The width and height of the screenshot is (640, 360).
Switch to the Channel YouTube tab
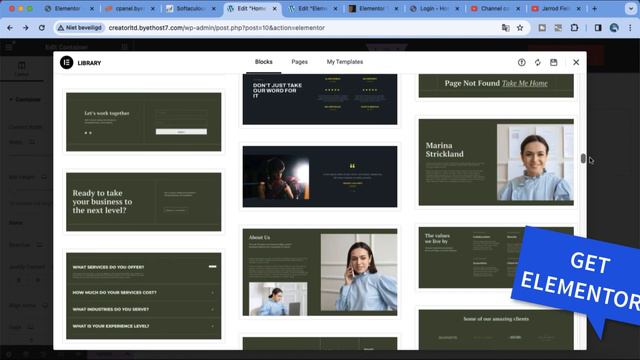(x=495, y=9)
